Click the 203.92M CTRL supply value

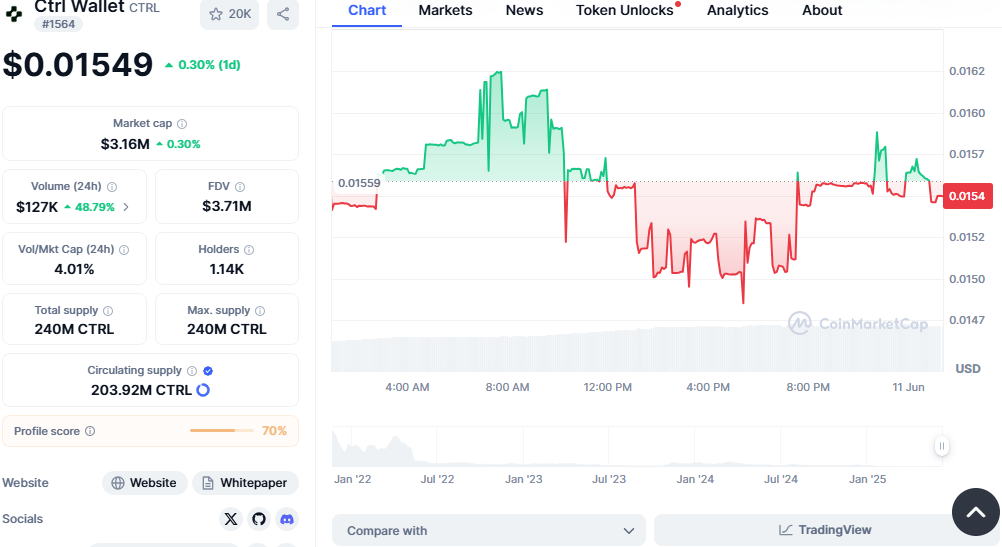(141, 390)
